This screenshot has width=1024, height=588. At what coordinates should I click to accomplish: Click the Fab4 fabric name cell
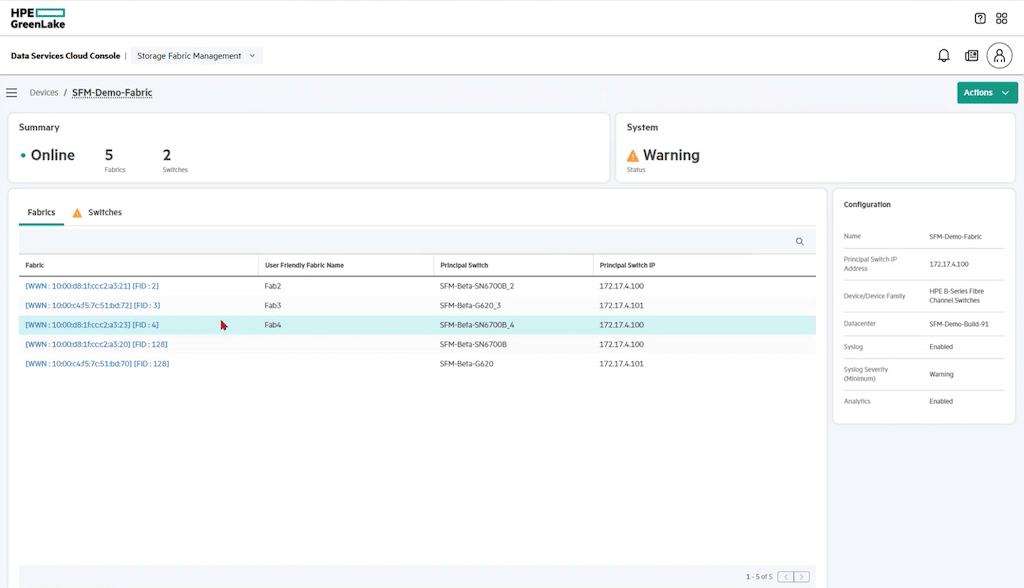tap(272, 325)
